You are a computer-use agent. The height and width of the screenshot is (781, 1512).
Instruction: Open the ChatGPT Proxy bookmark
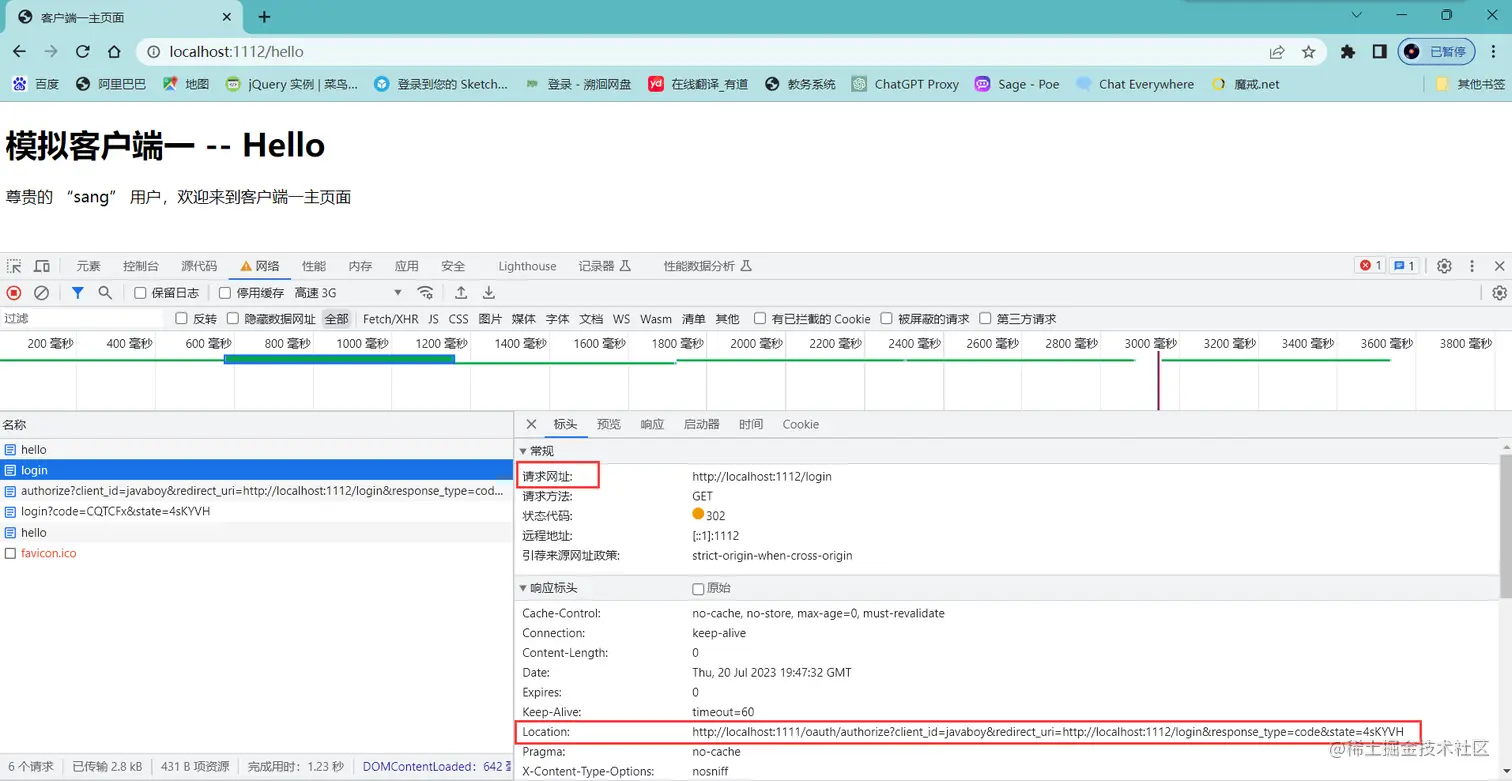(x=905, y=85)
